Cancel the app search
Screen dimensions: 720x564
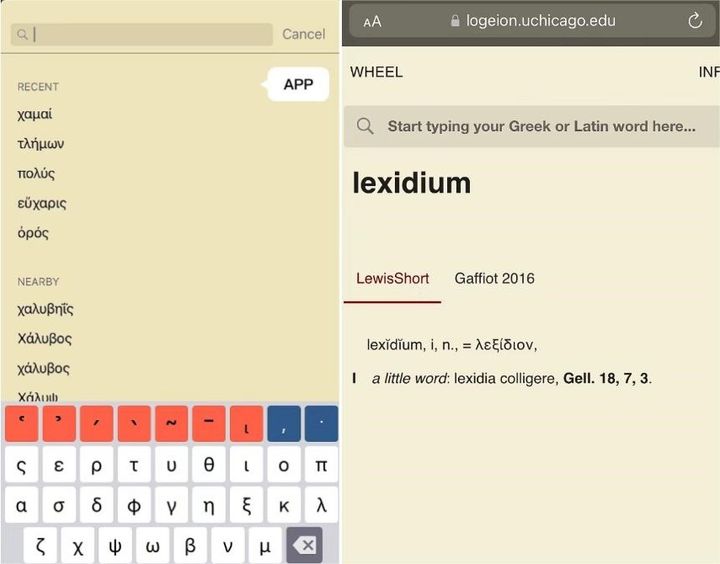pos(304,34)
